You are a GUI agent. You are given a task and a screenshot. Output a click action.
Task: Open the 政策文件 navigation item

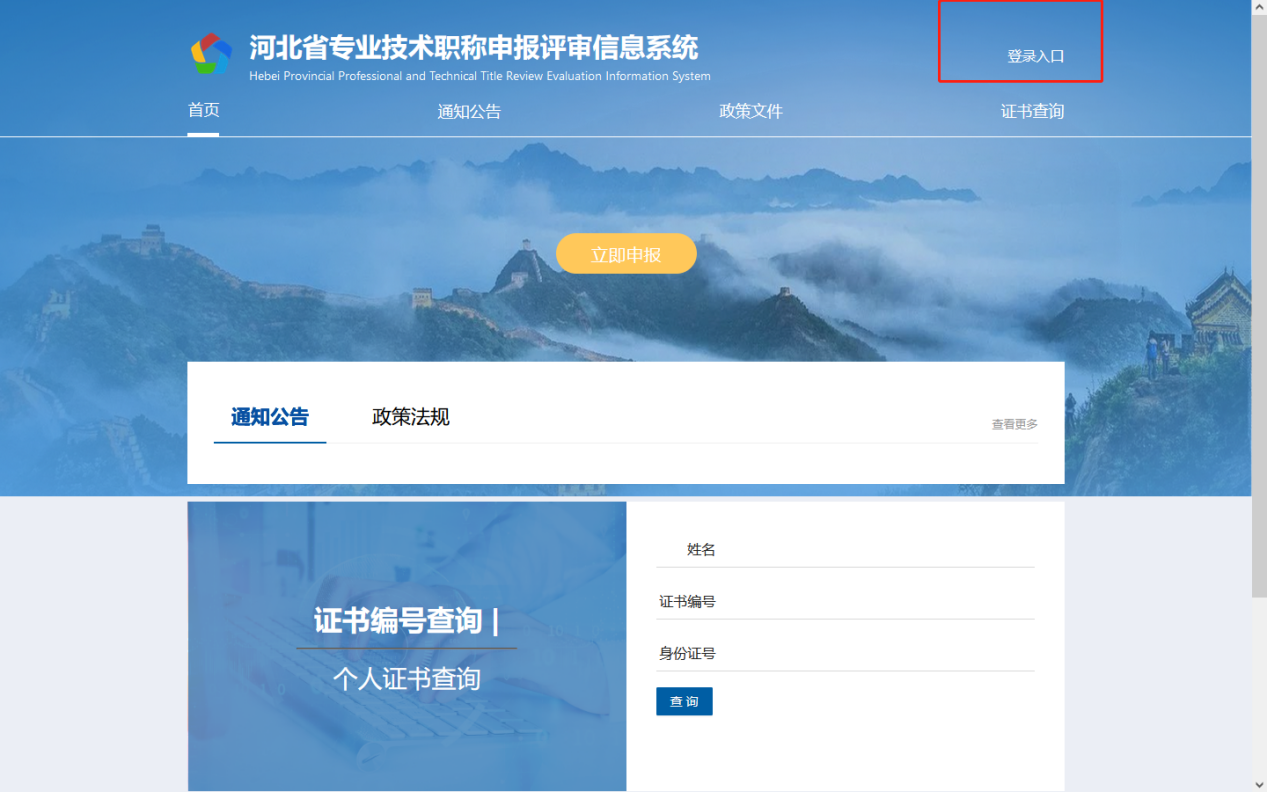pos(751,112)
